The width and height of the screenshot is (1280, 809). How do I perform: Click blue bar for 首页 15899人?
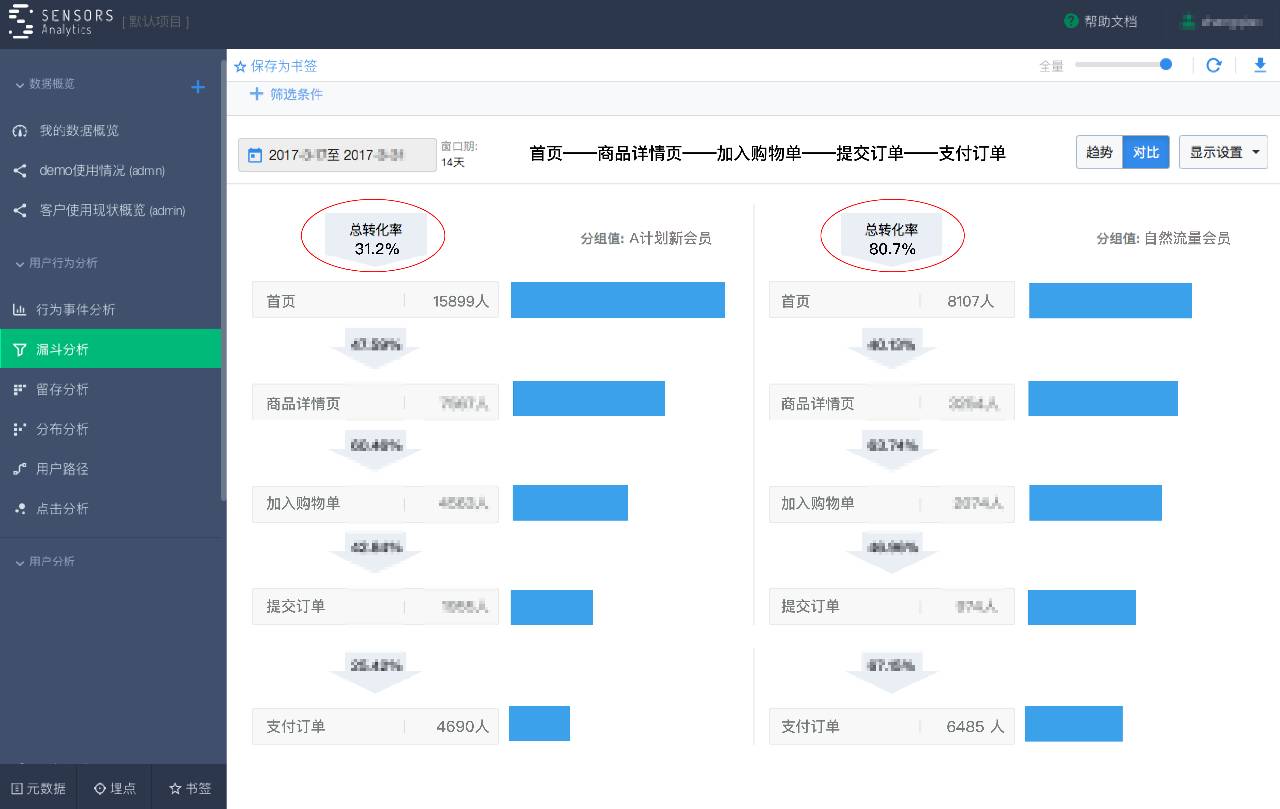click(x=618, y=300)
